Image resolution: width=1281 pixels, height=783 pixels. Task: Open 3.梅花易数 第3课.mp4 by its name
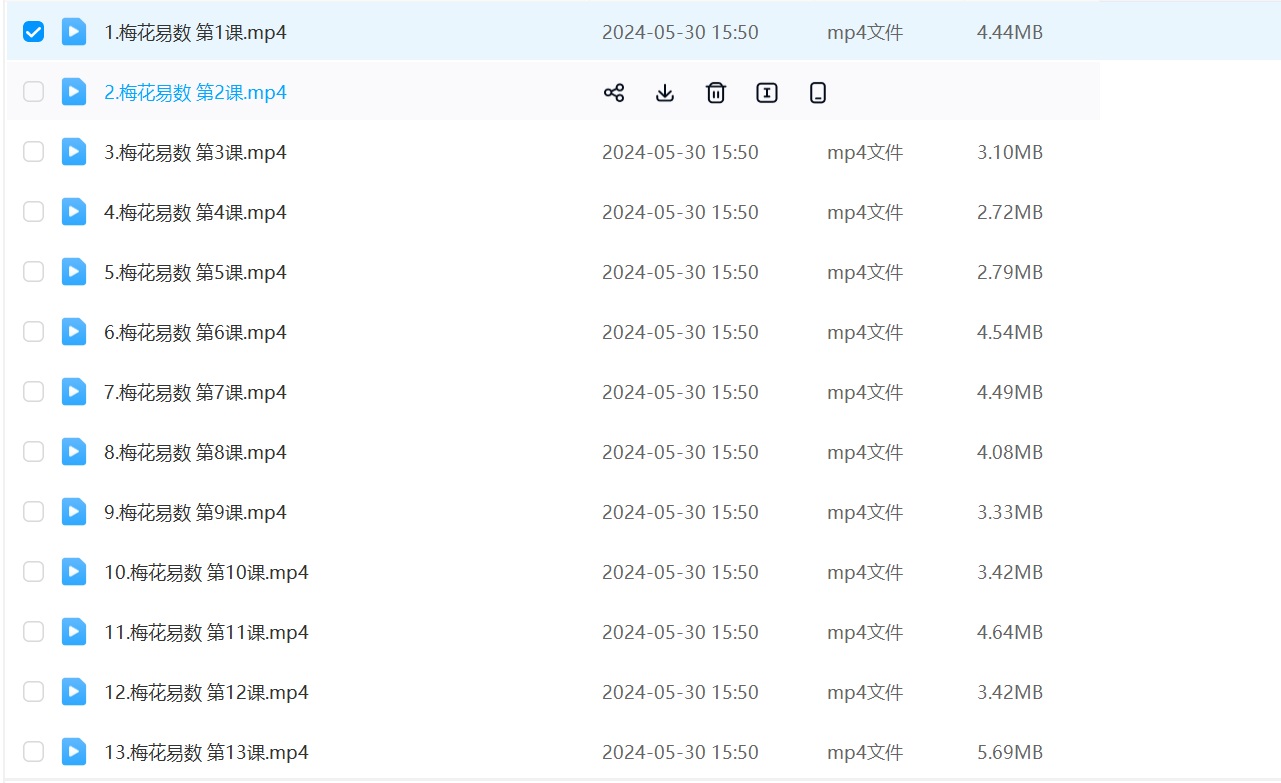pyautogui.click(x=195, y=153)
